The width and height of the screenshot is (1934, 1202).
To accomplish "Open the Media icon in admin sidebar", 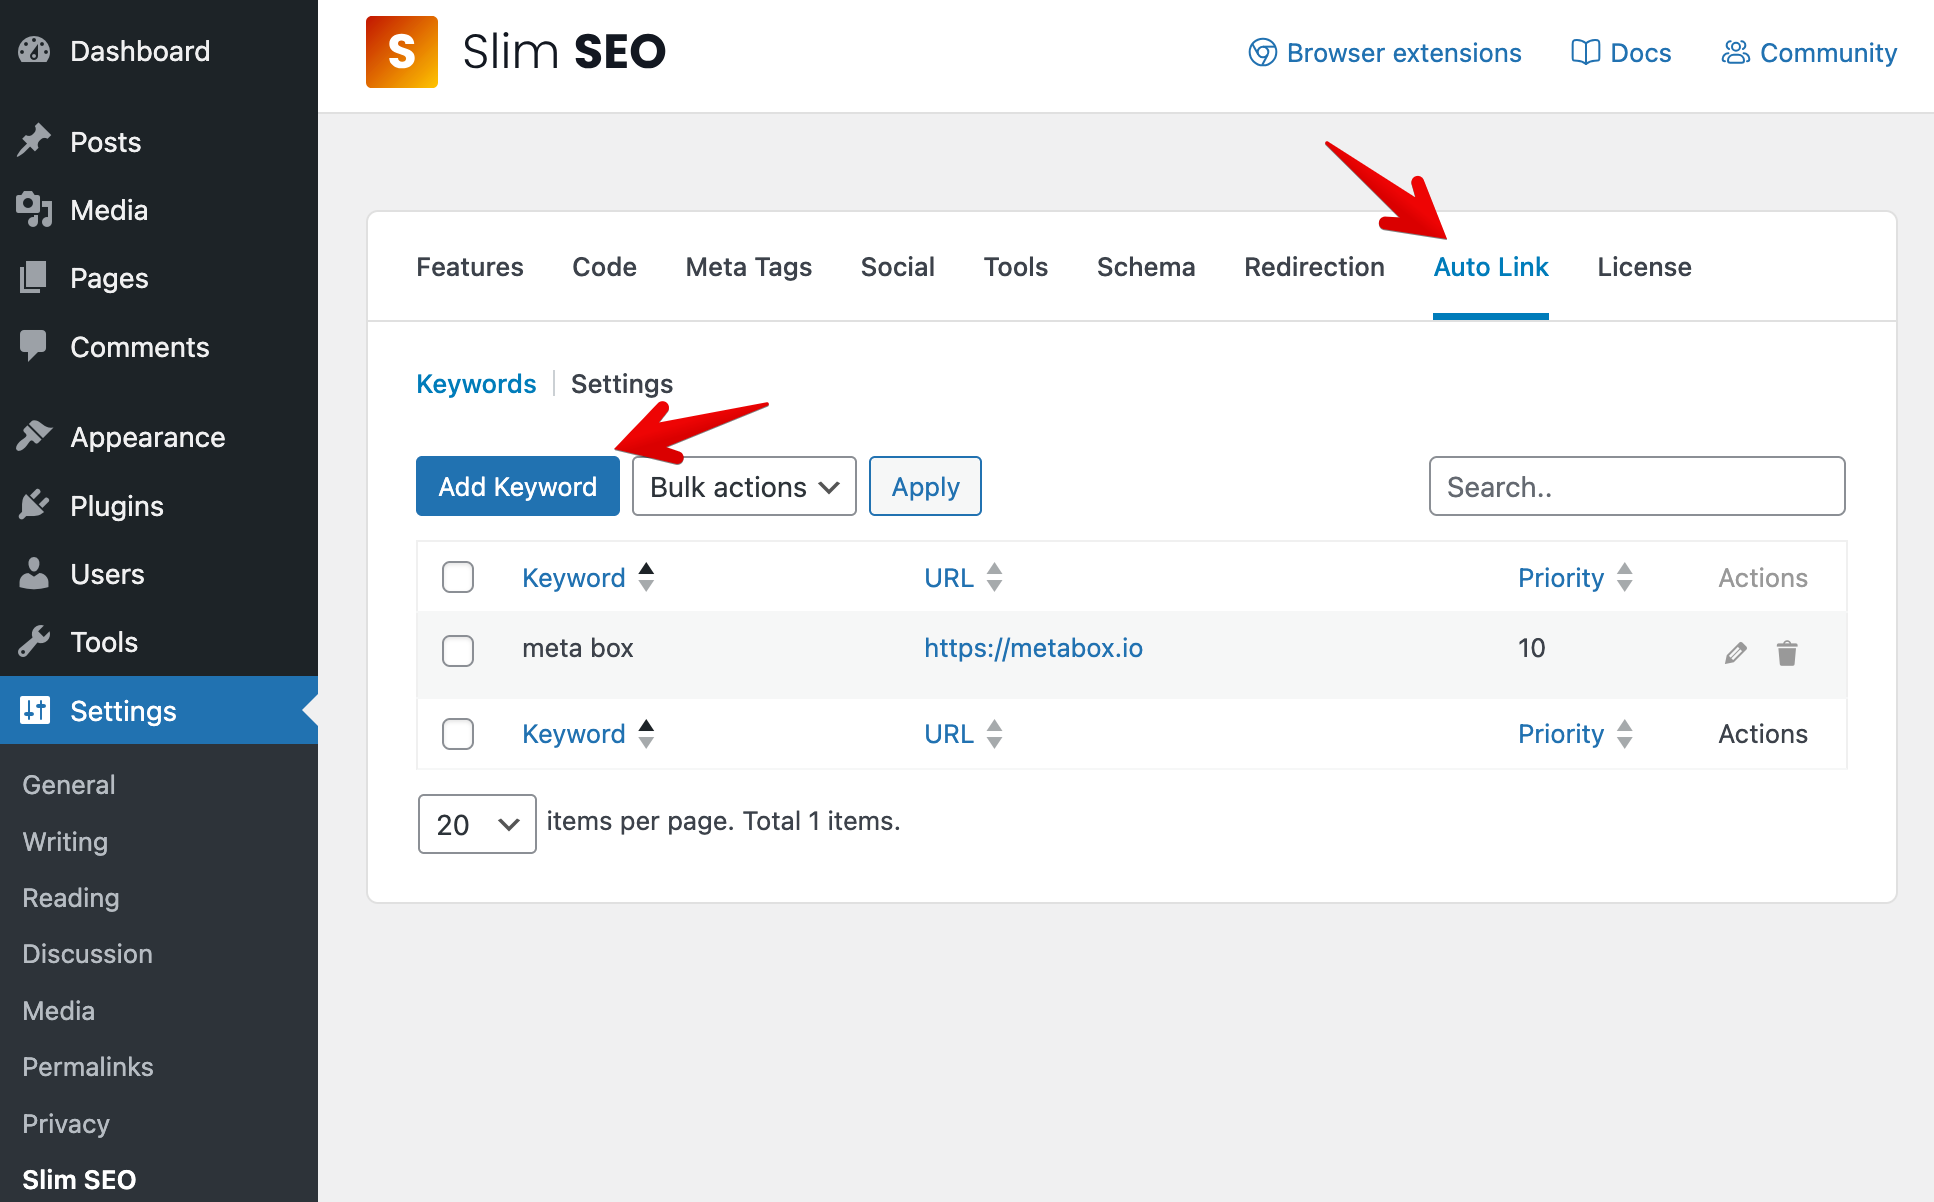I will 34,209.
